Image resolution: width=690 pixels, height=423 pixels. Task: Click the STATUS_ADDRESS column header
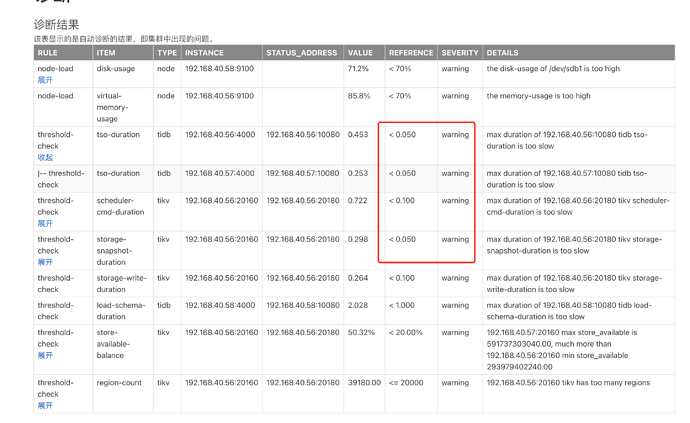[301, 53]
